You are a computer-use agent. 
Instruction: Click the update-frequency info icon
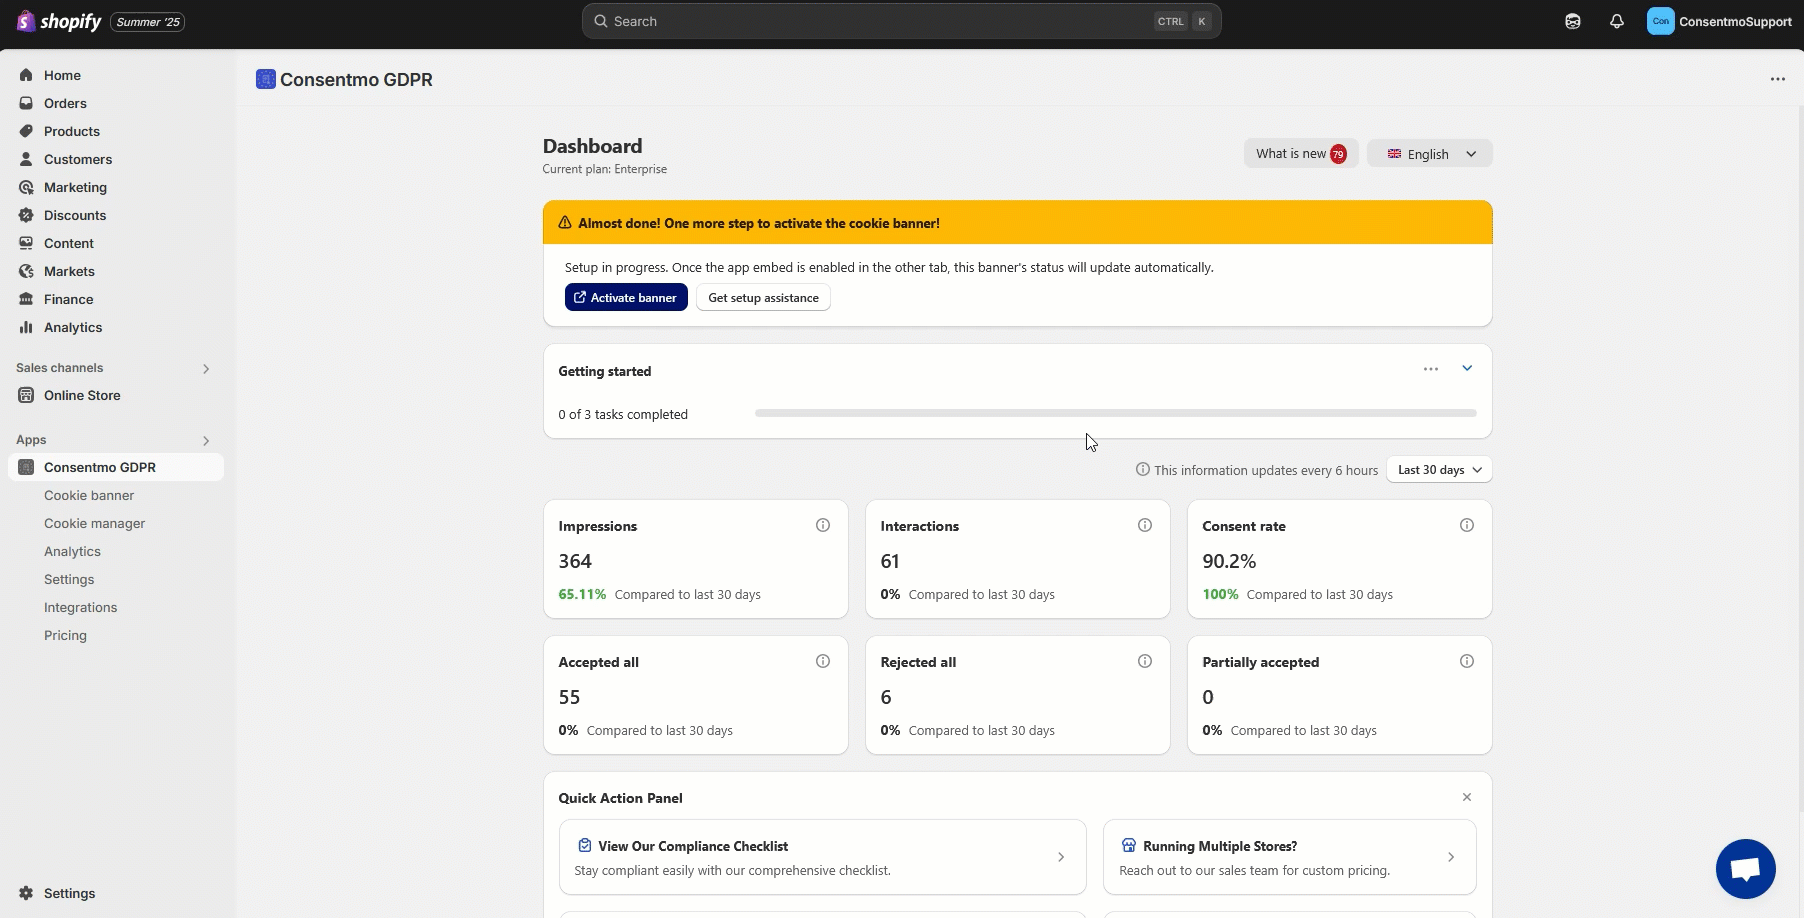[x=1142, y=469]
